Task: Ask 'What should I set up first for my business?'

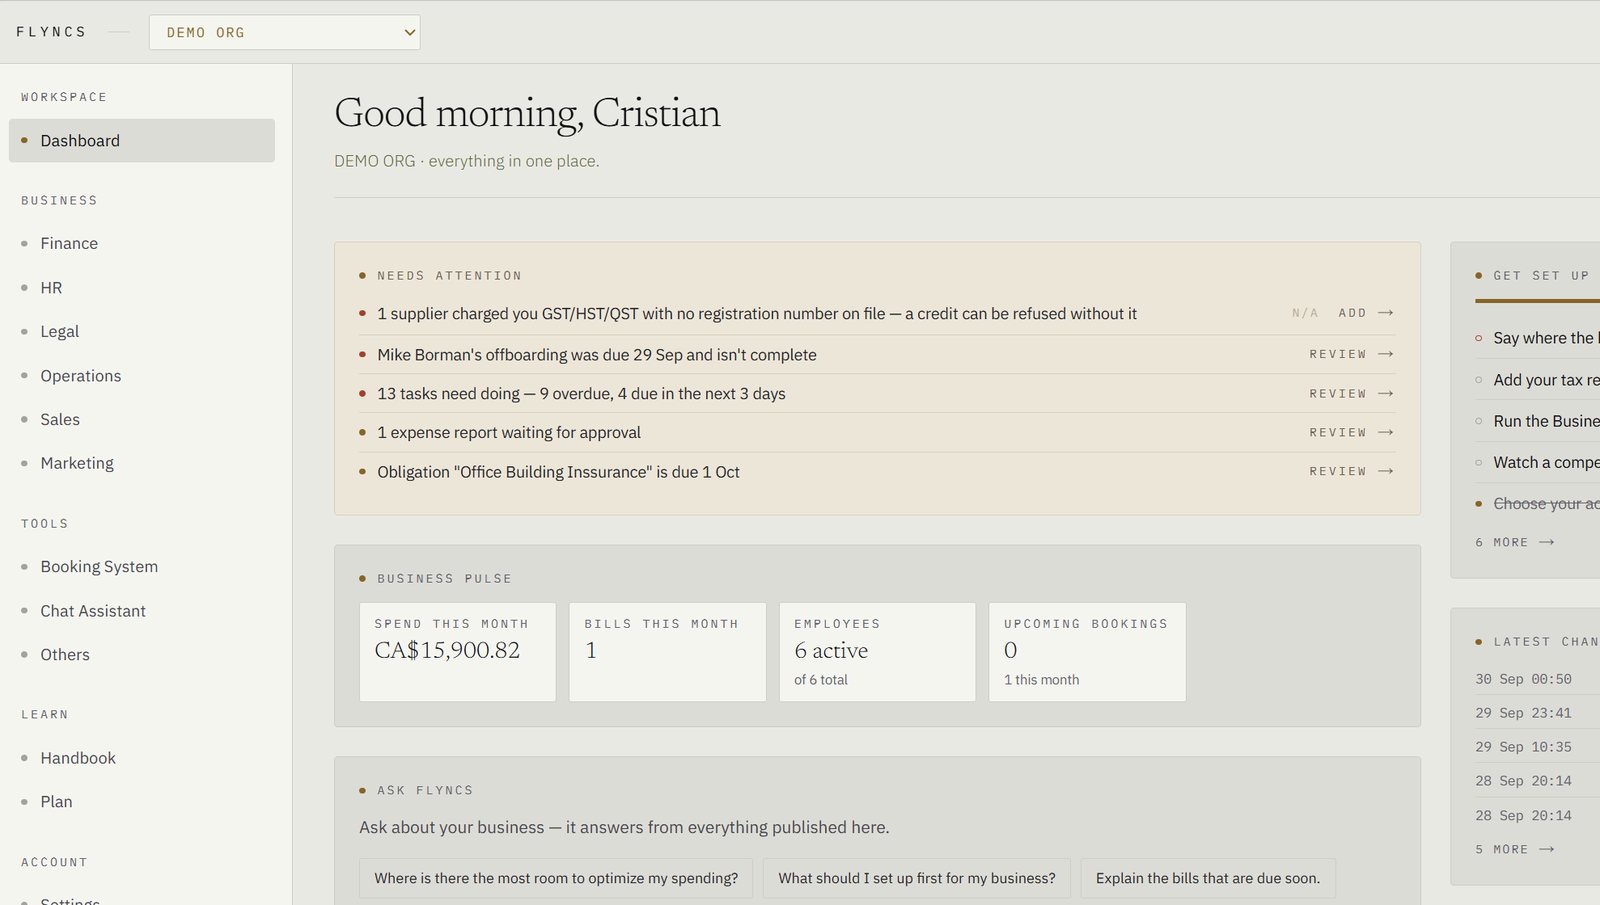Action: [917, 878]
